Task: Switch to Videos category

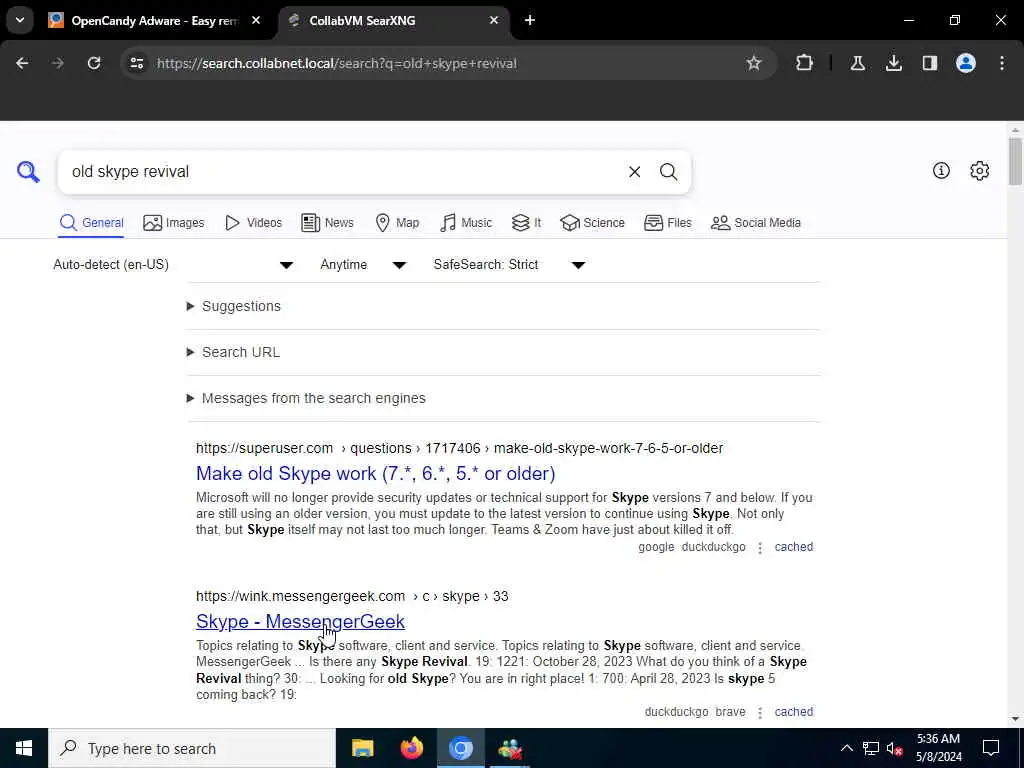Action: click(x=253, y=223)
